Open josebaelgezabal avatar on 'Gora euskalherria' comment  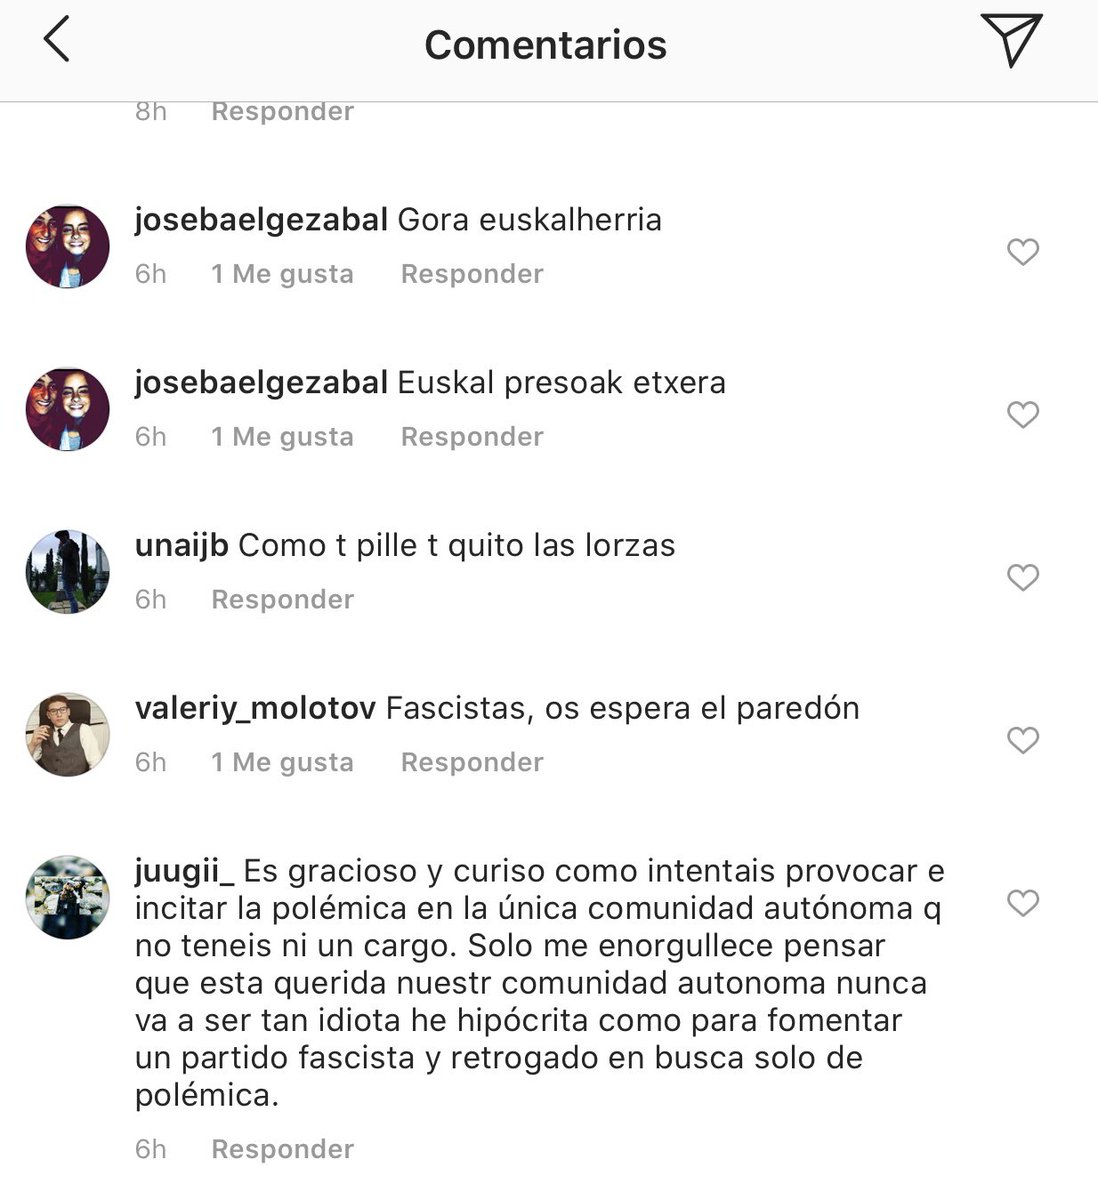point(67,247)
